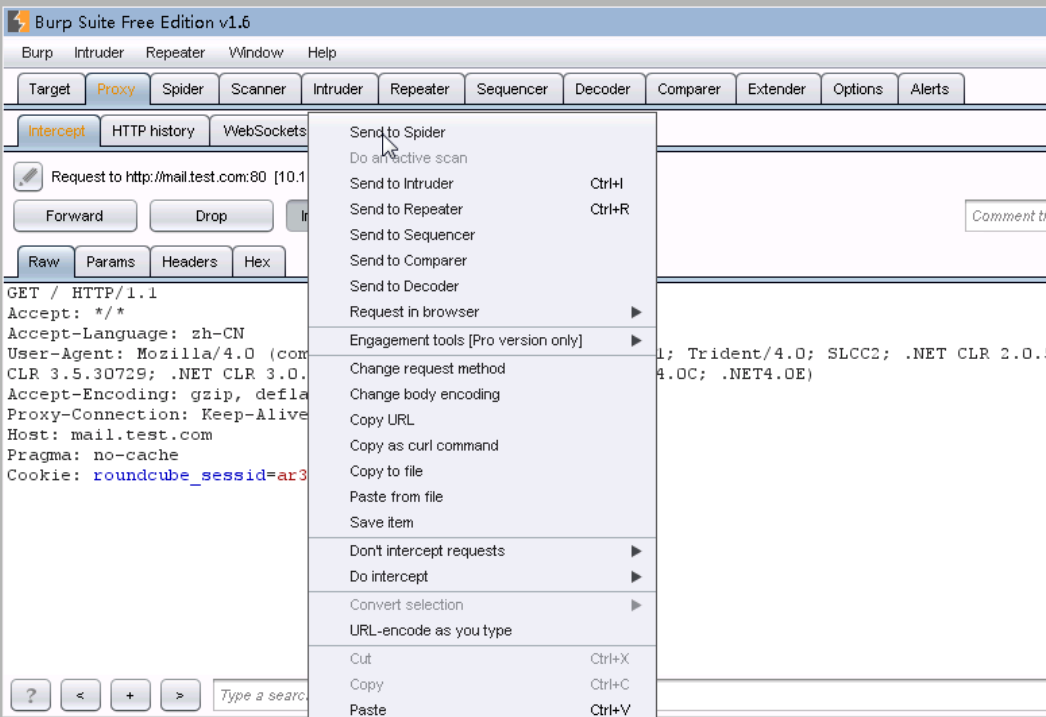This screenshot has width=1046, height=717.
Task: Select Copy URL from context menu
Action: [482, 420]
